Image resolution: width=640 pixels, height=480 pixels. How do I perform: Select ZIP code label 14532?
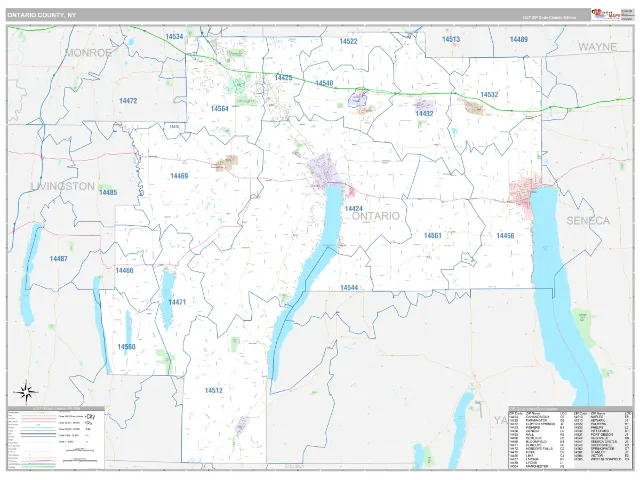pos(489,95)
